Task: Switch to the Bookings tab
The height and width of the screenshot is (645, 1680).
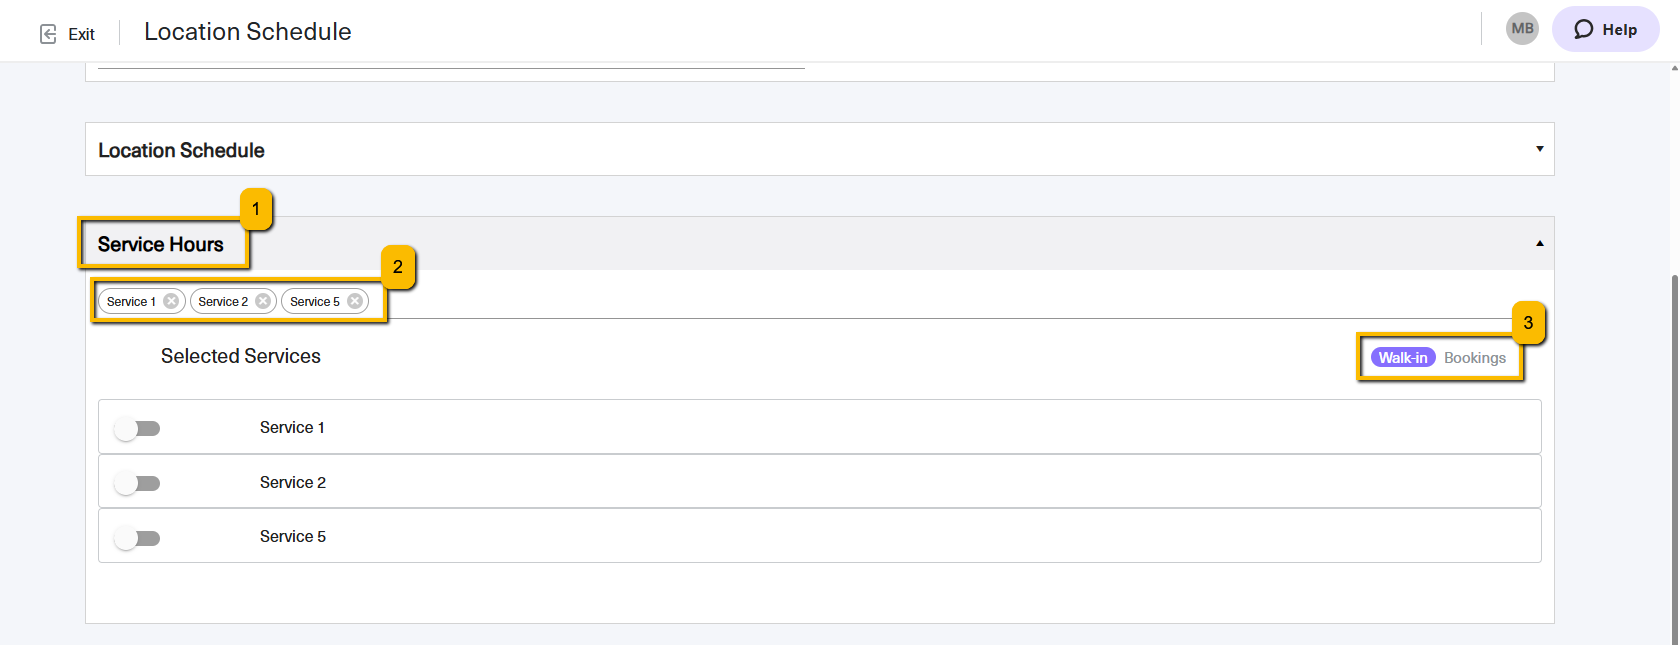Action: [1474, 358]
